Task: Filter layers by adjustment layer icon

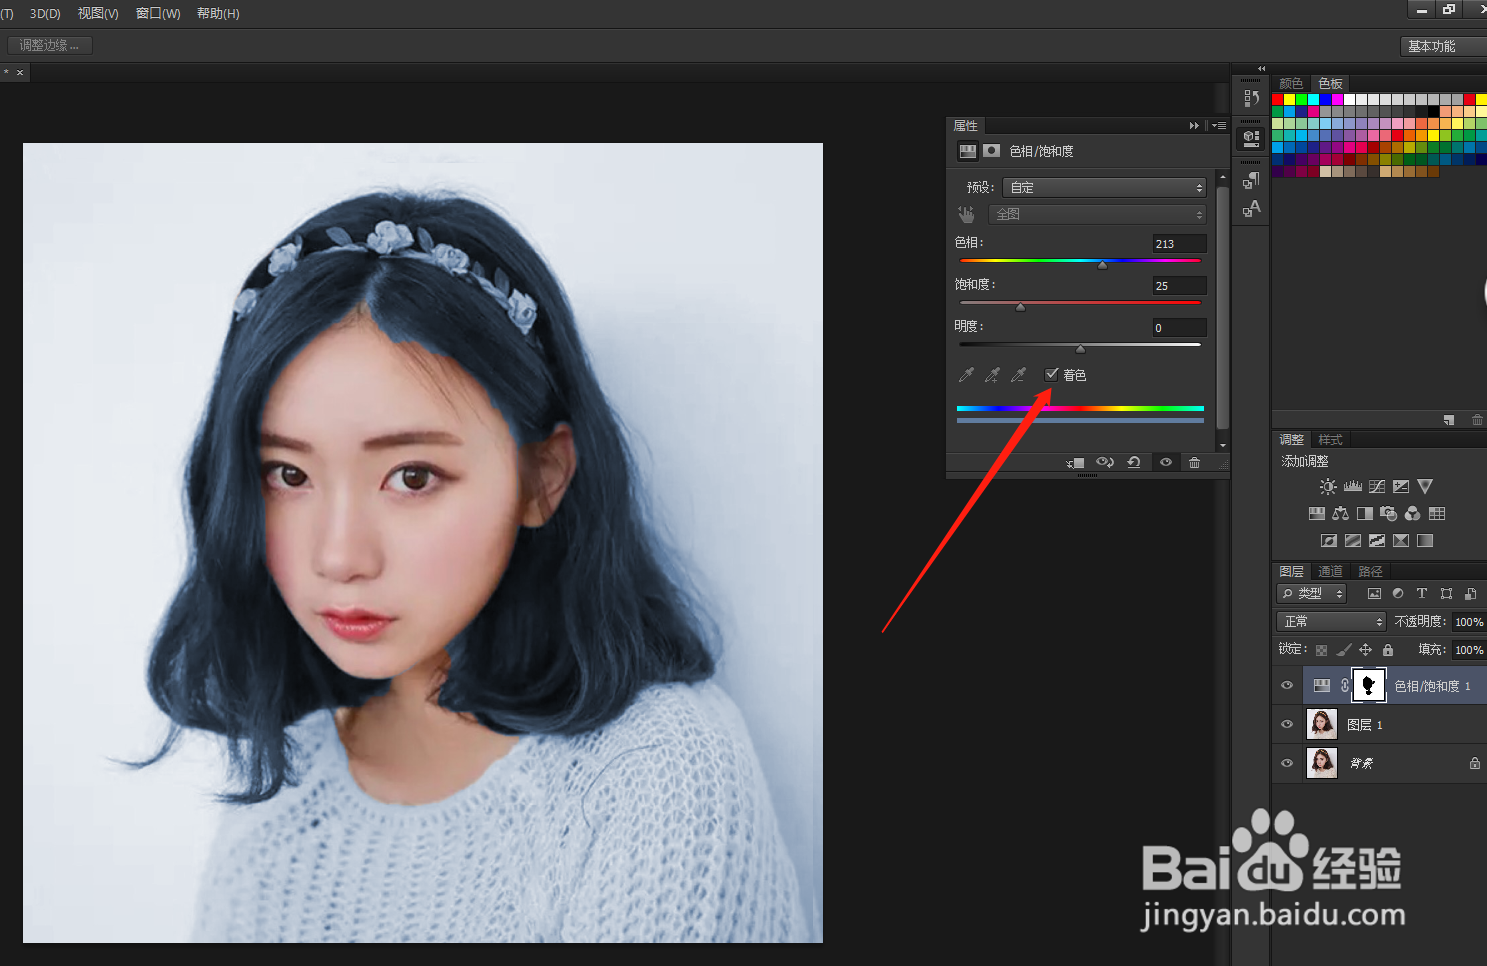Action: click(x=1398, y=594)
